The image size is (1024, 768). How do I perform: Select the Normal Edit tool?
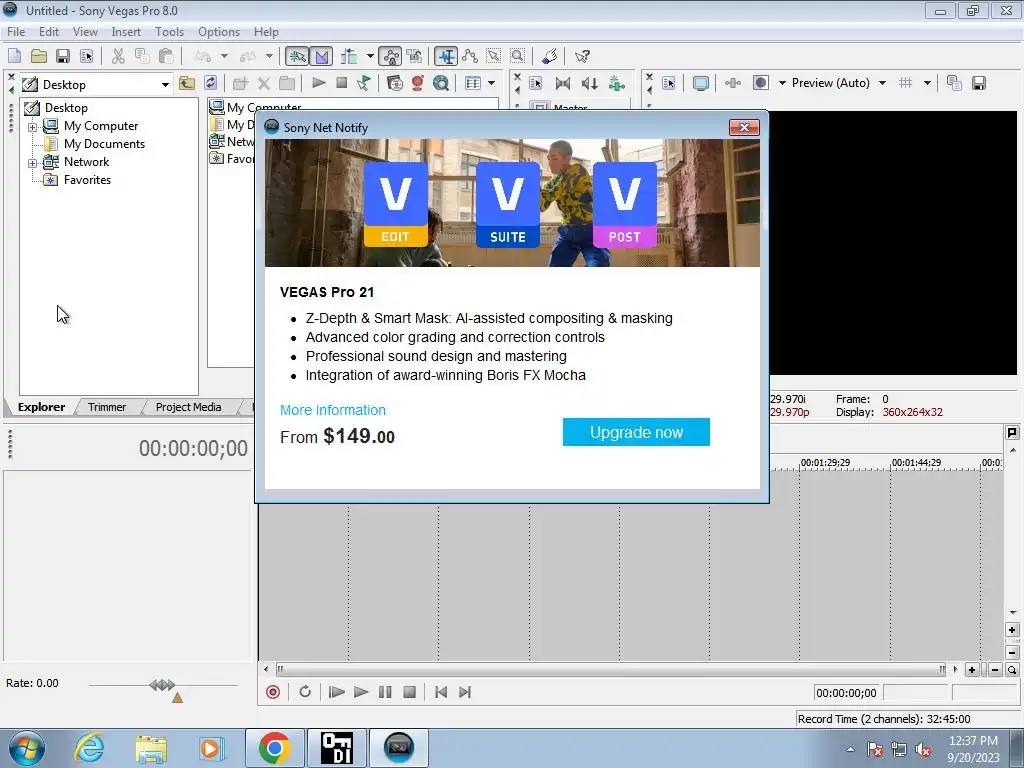click(x=446, y=56)
